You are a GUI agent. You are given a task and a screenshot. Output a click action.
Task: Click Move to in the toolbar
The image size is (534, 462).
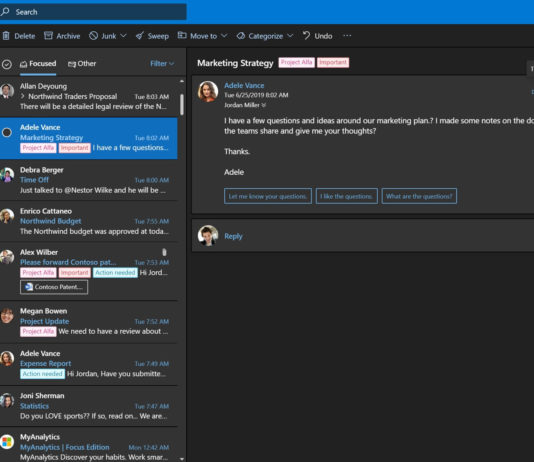coord(198,36)
